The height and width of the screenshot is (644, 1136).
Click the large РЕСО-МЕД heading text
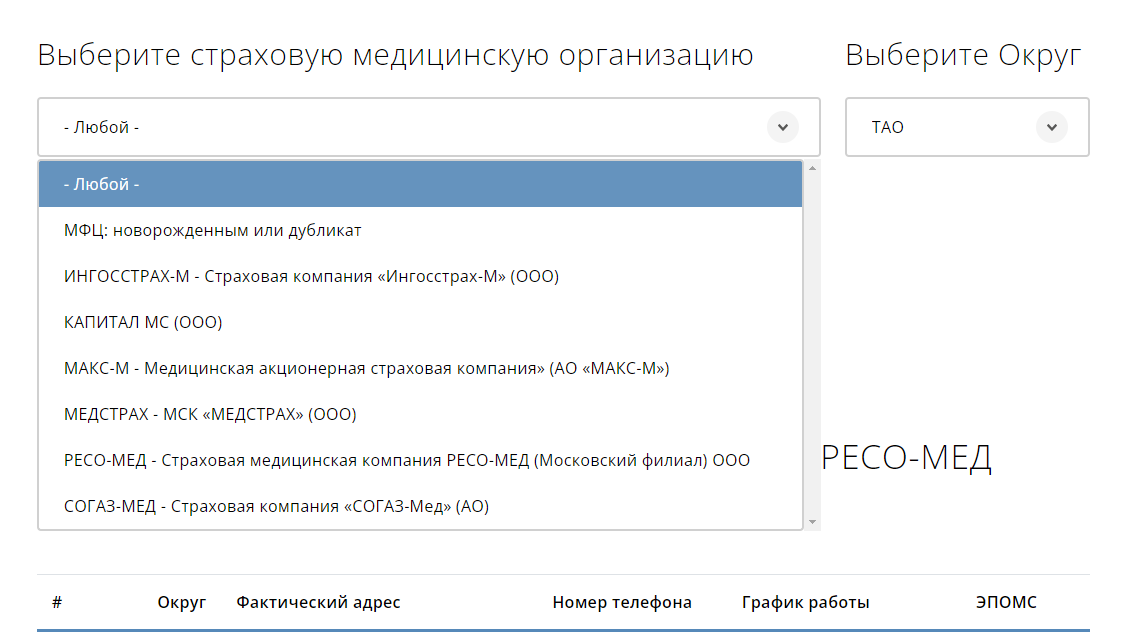[906, 457]
